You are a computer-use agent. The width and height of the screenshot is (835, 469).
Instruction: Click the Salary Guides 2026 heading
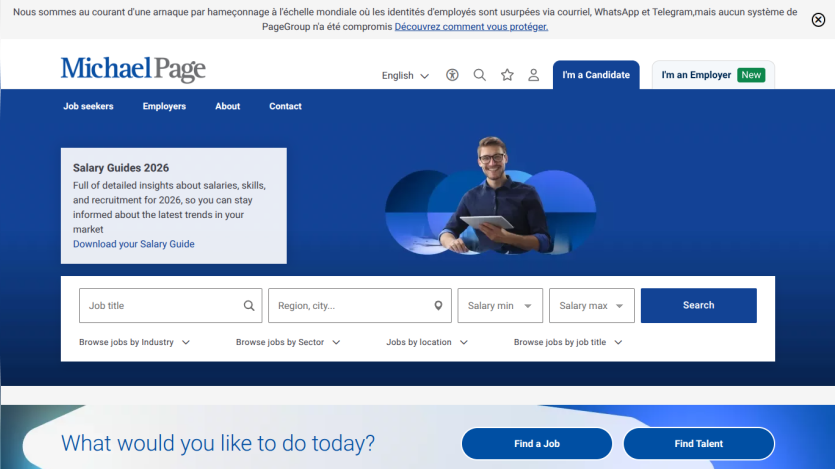(121, 168)
